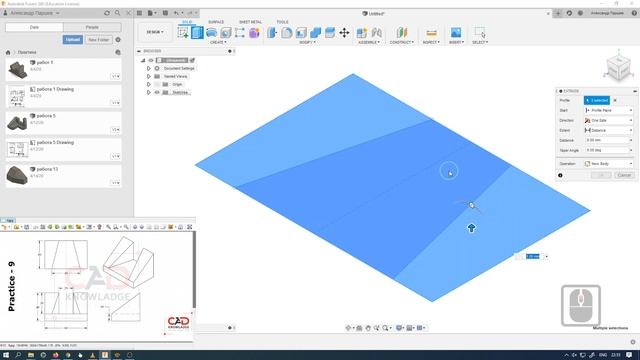Click the Save icon
640x360 pixels.
(165, 13)
